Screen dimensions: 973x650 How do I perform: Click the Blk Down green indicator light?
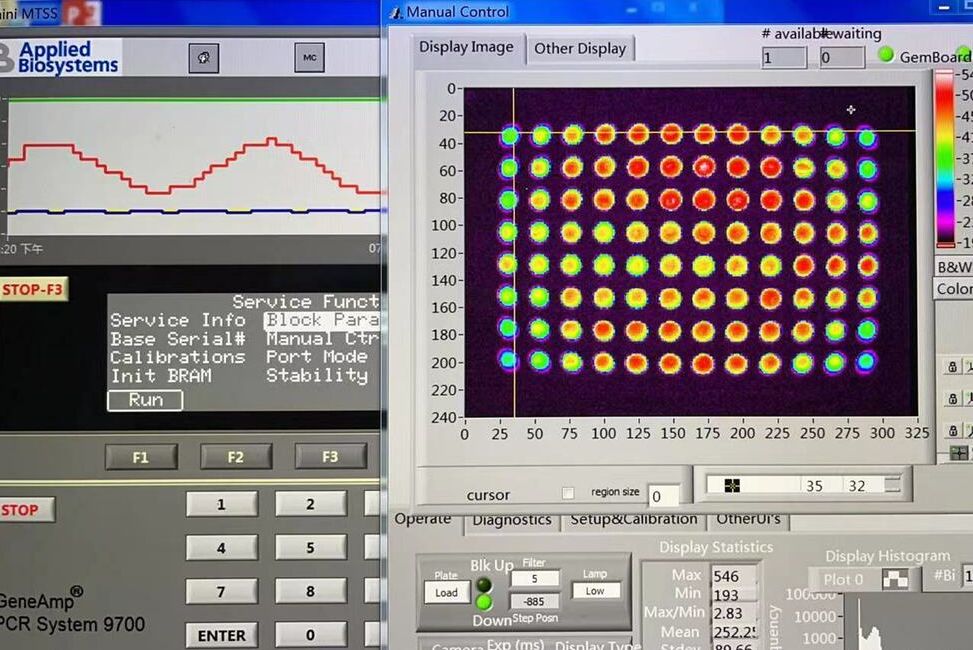point(483,602)
